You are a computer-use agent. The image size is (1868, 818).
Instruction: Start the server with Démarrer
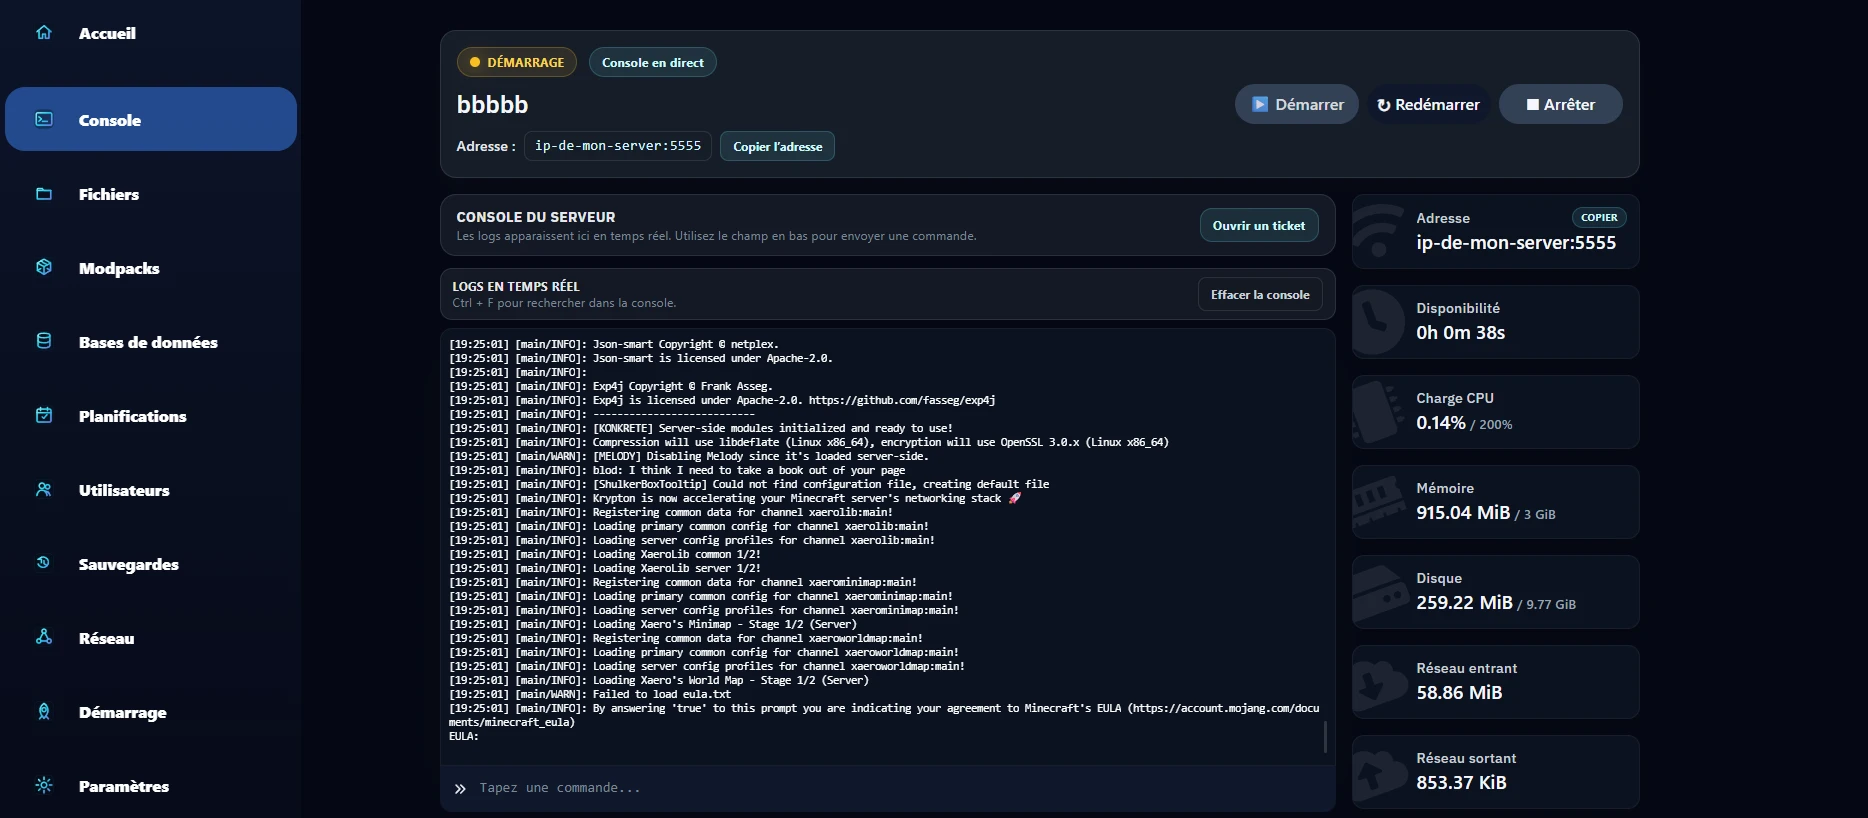[1297, 104]
